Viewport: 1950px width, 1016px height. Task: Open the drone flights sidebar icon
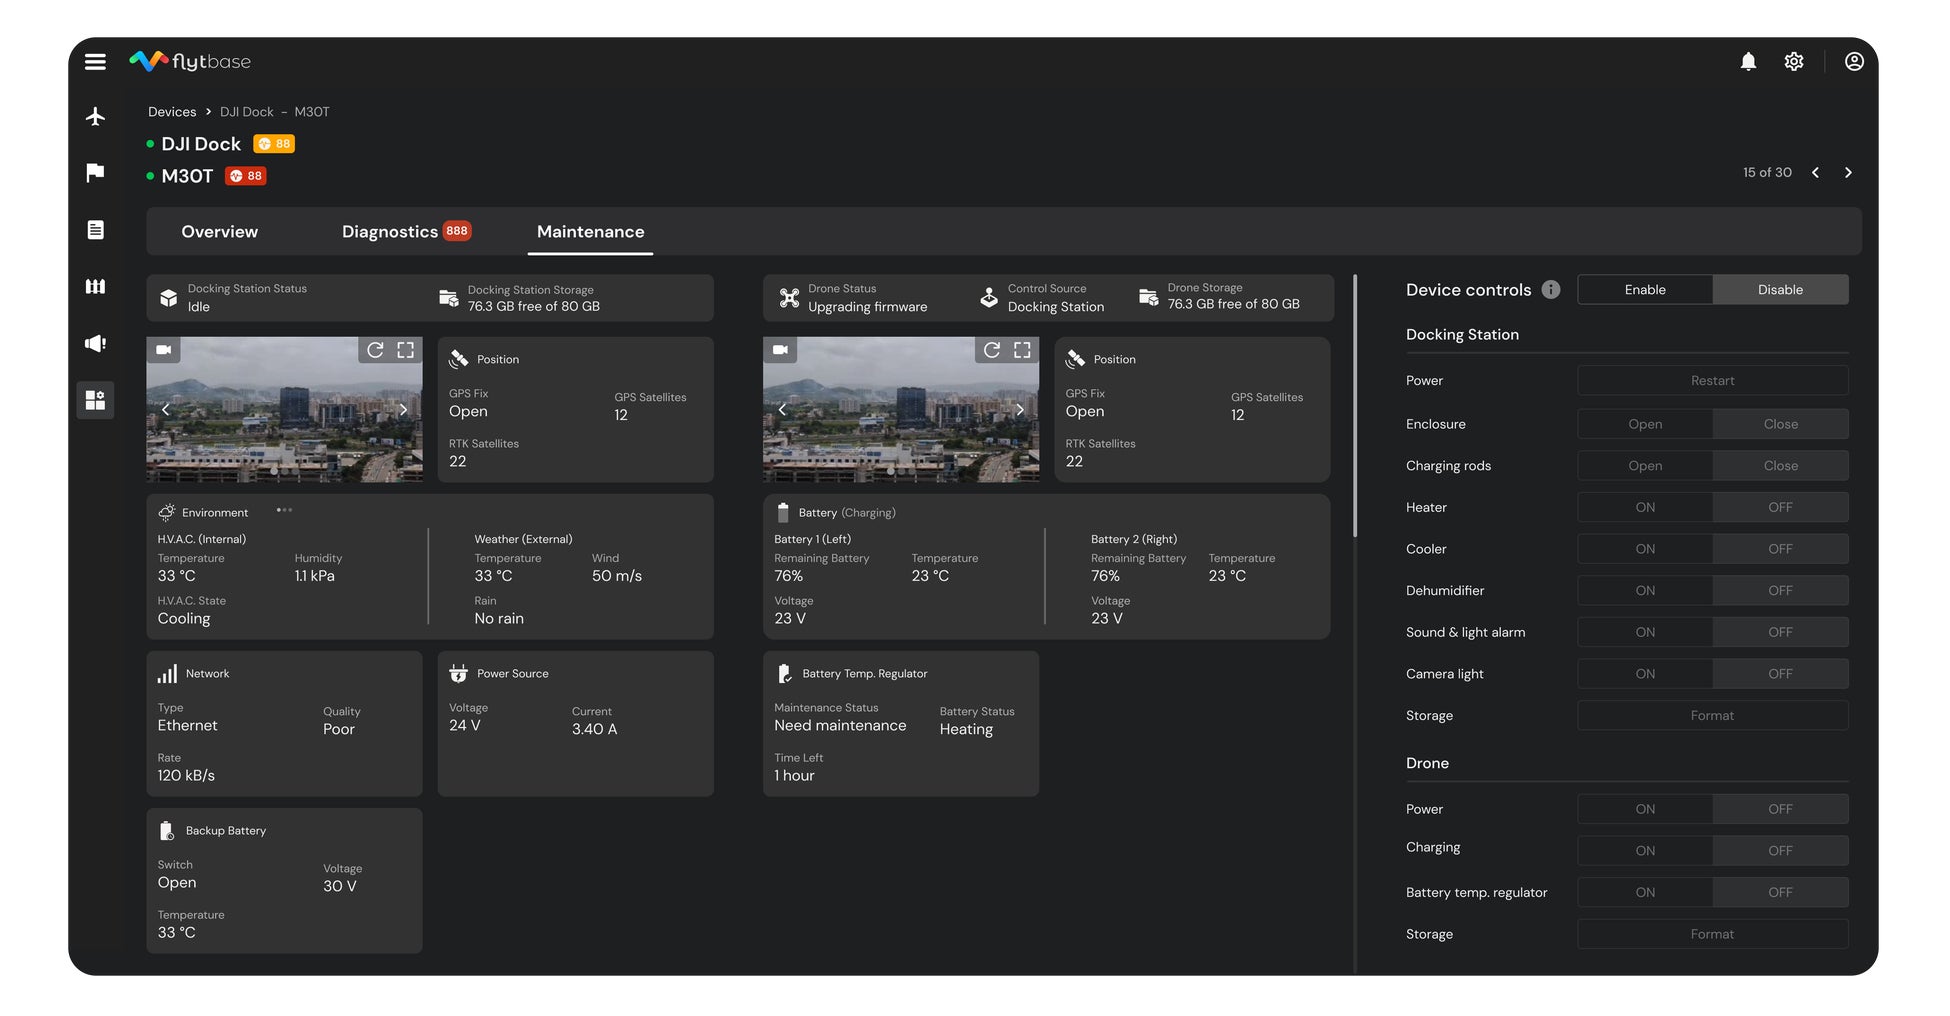click(x=95, y=117)
